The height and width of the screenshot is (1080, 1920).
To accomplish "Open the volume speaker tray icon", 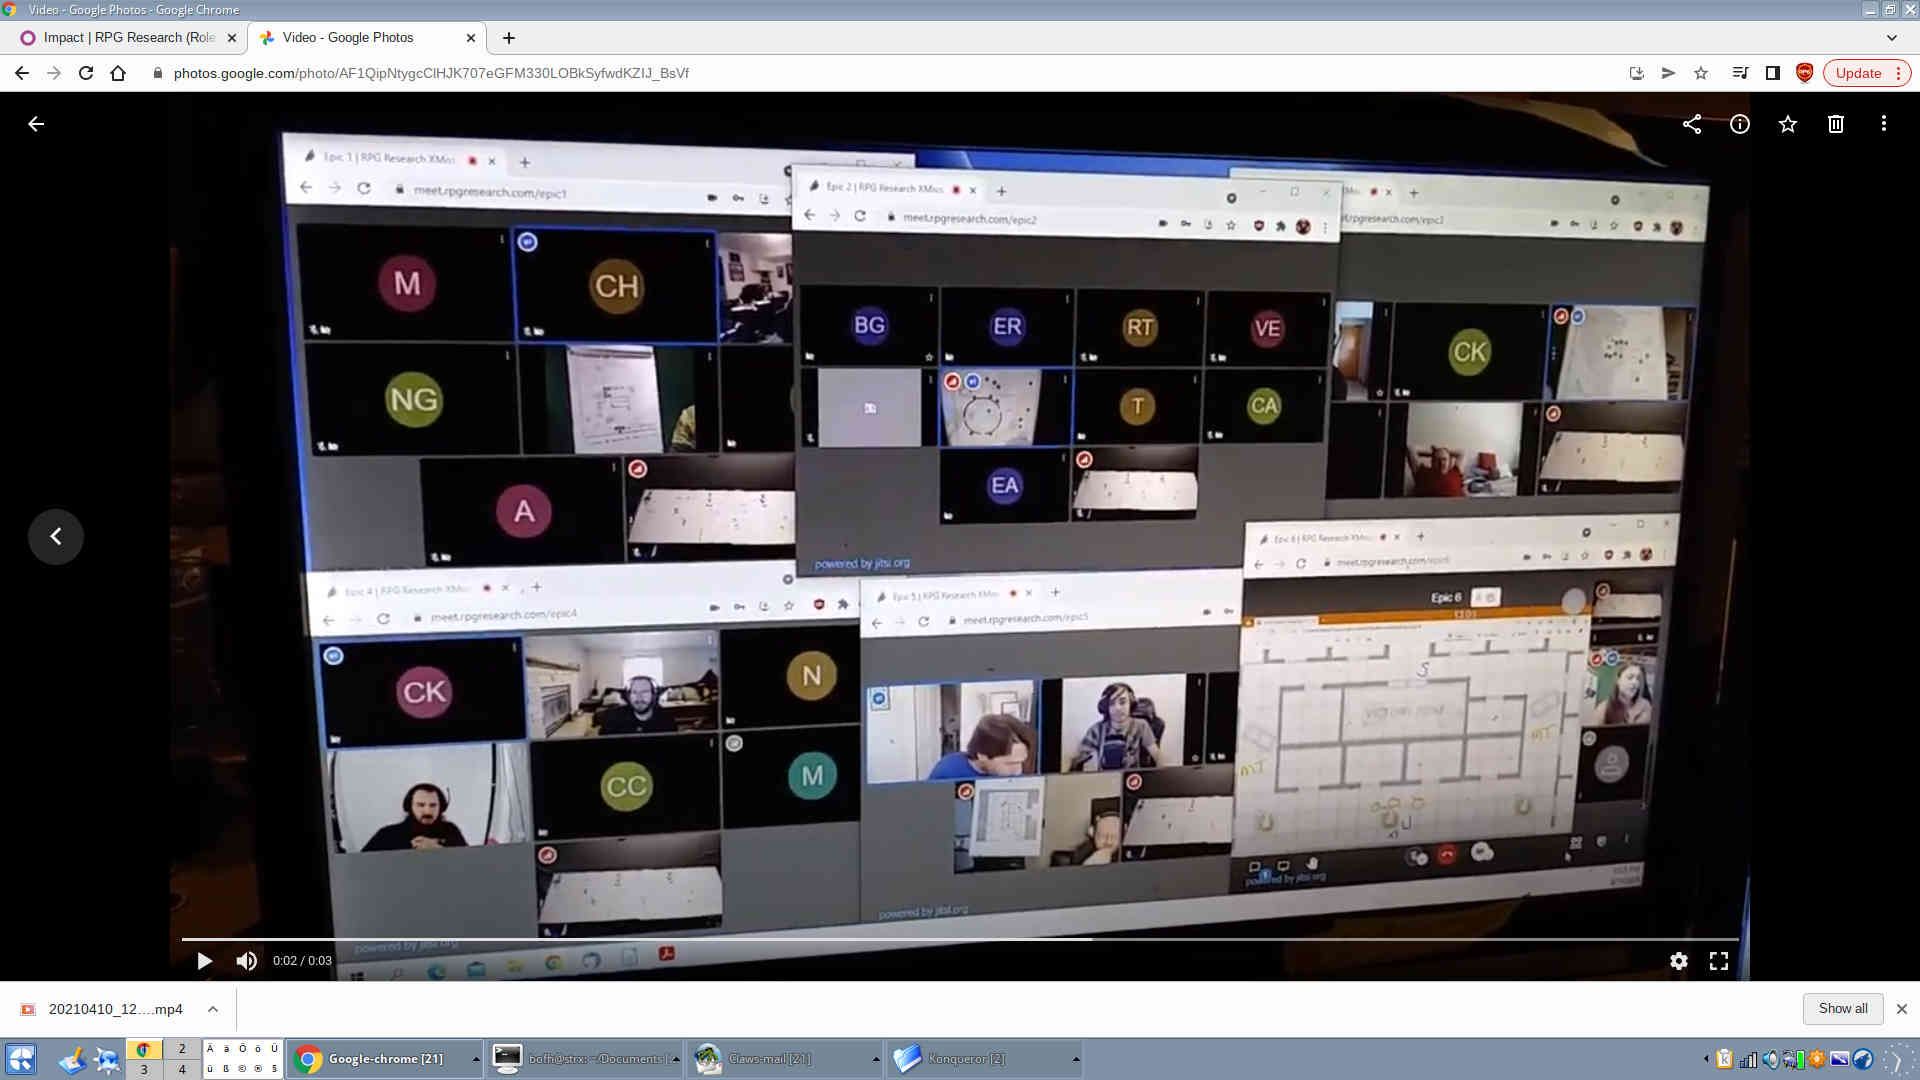I will [x=1771, y=1059].
